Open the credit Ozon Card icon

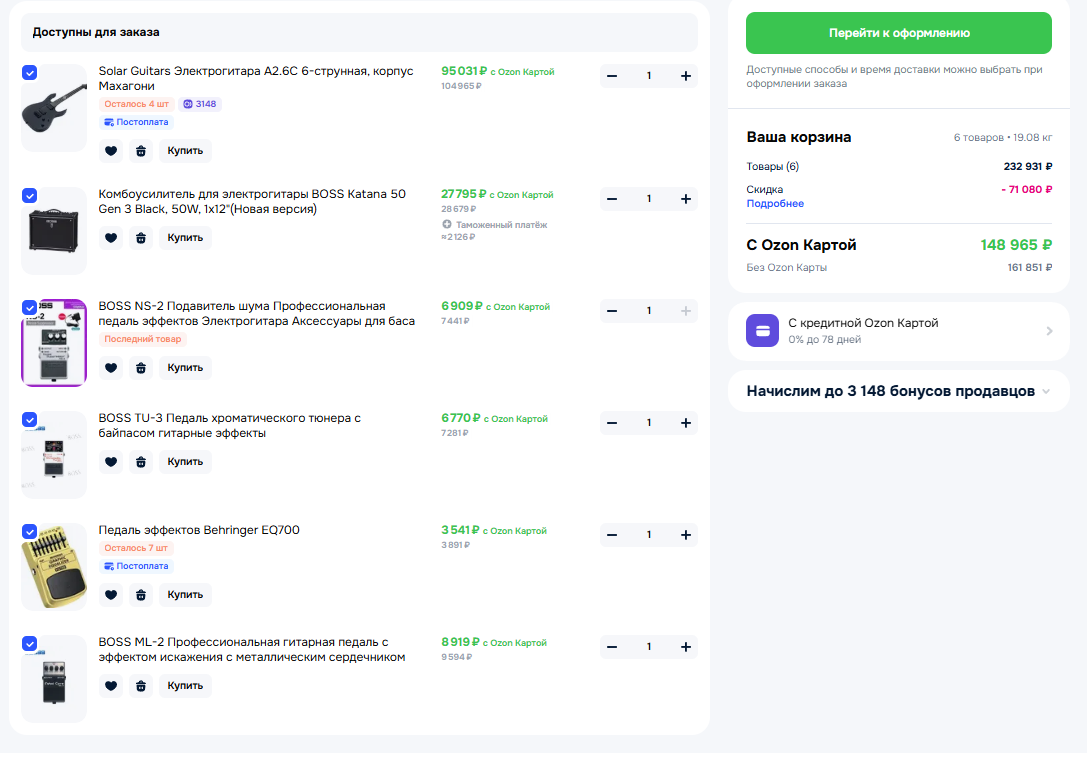[763, 331]
